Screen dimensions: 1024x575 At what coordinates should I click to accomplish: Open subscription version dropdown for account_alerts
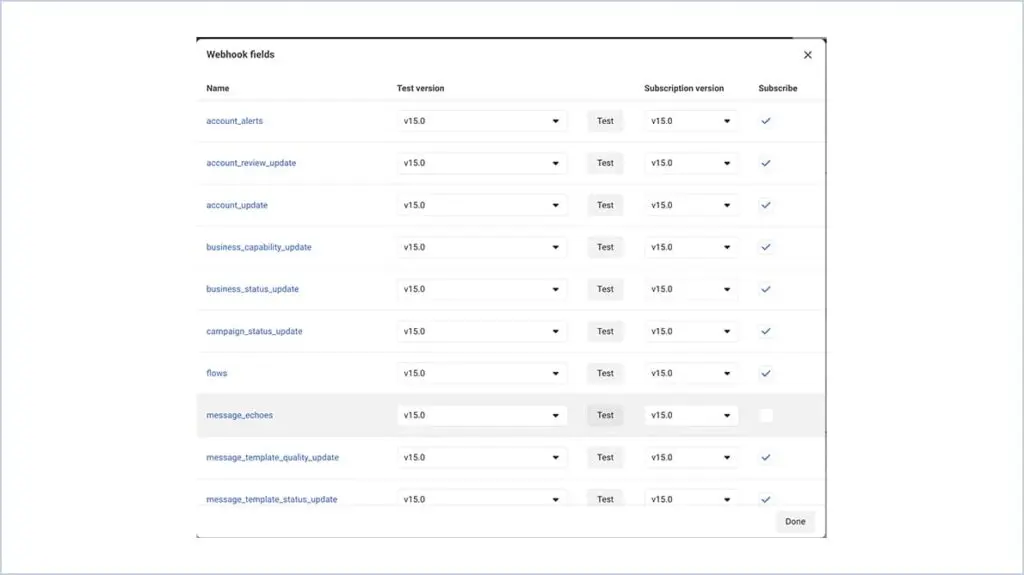tap(691, 121)
